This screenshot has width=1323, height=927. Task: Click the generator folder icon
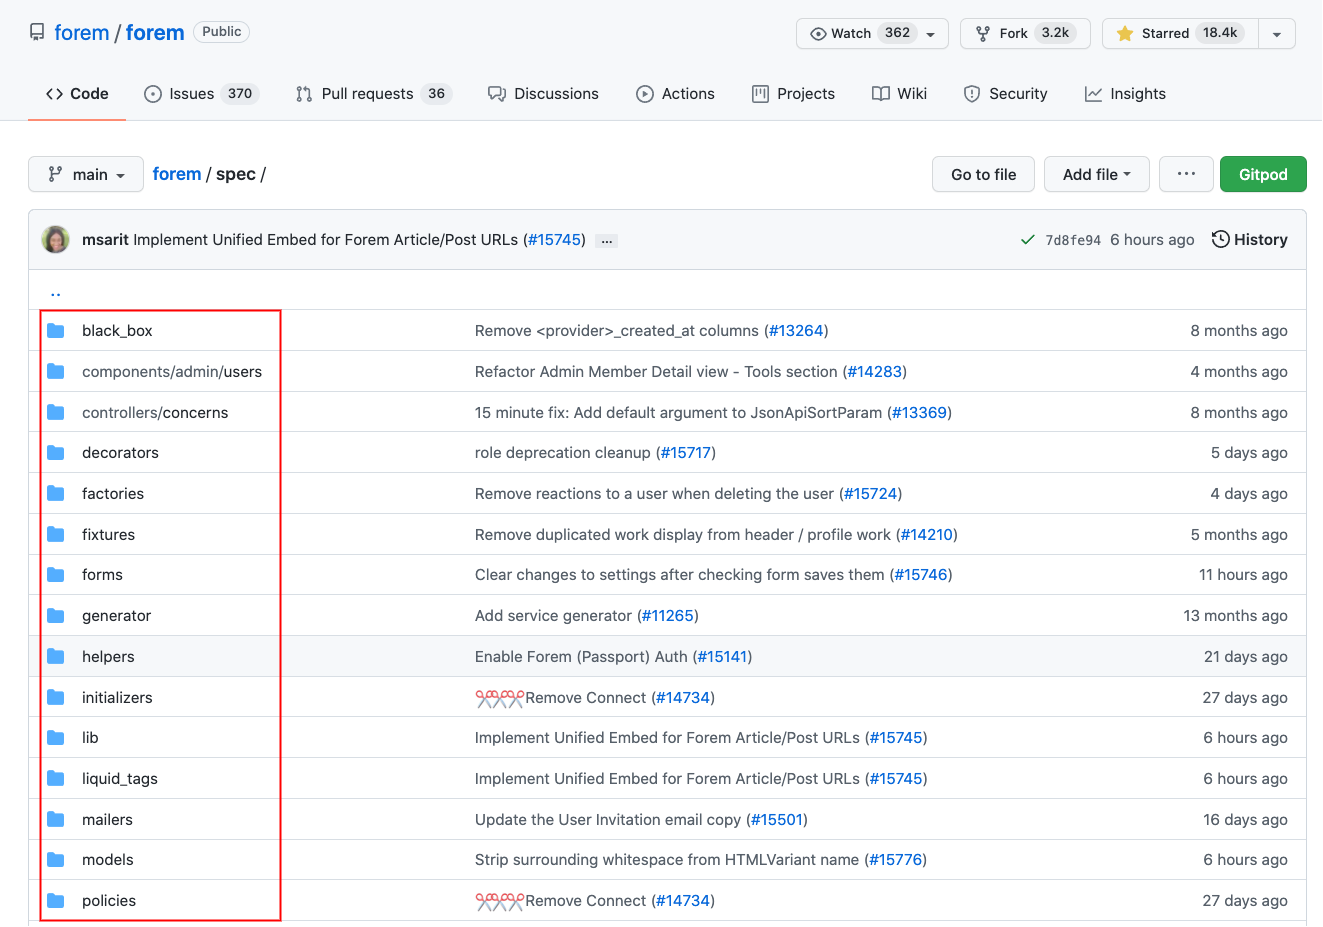pyautogui.click(x=56, y=616)
